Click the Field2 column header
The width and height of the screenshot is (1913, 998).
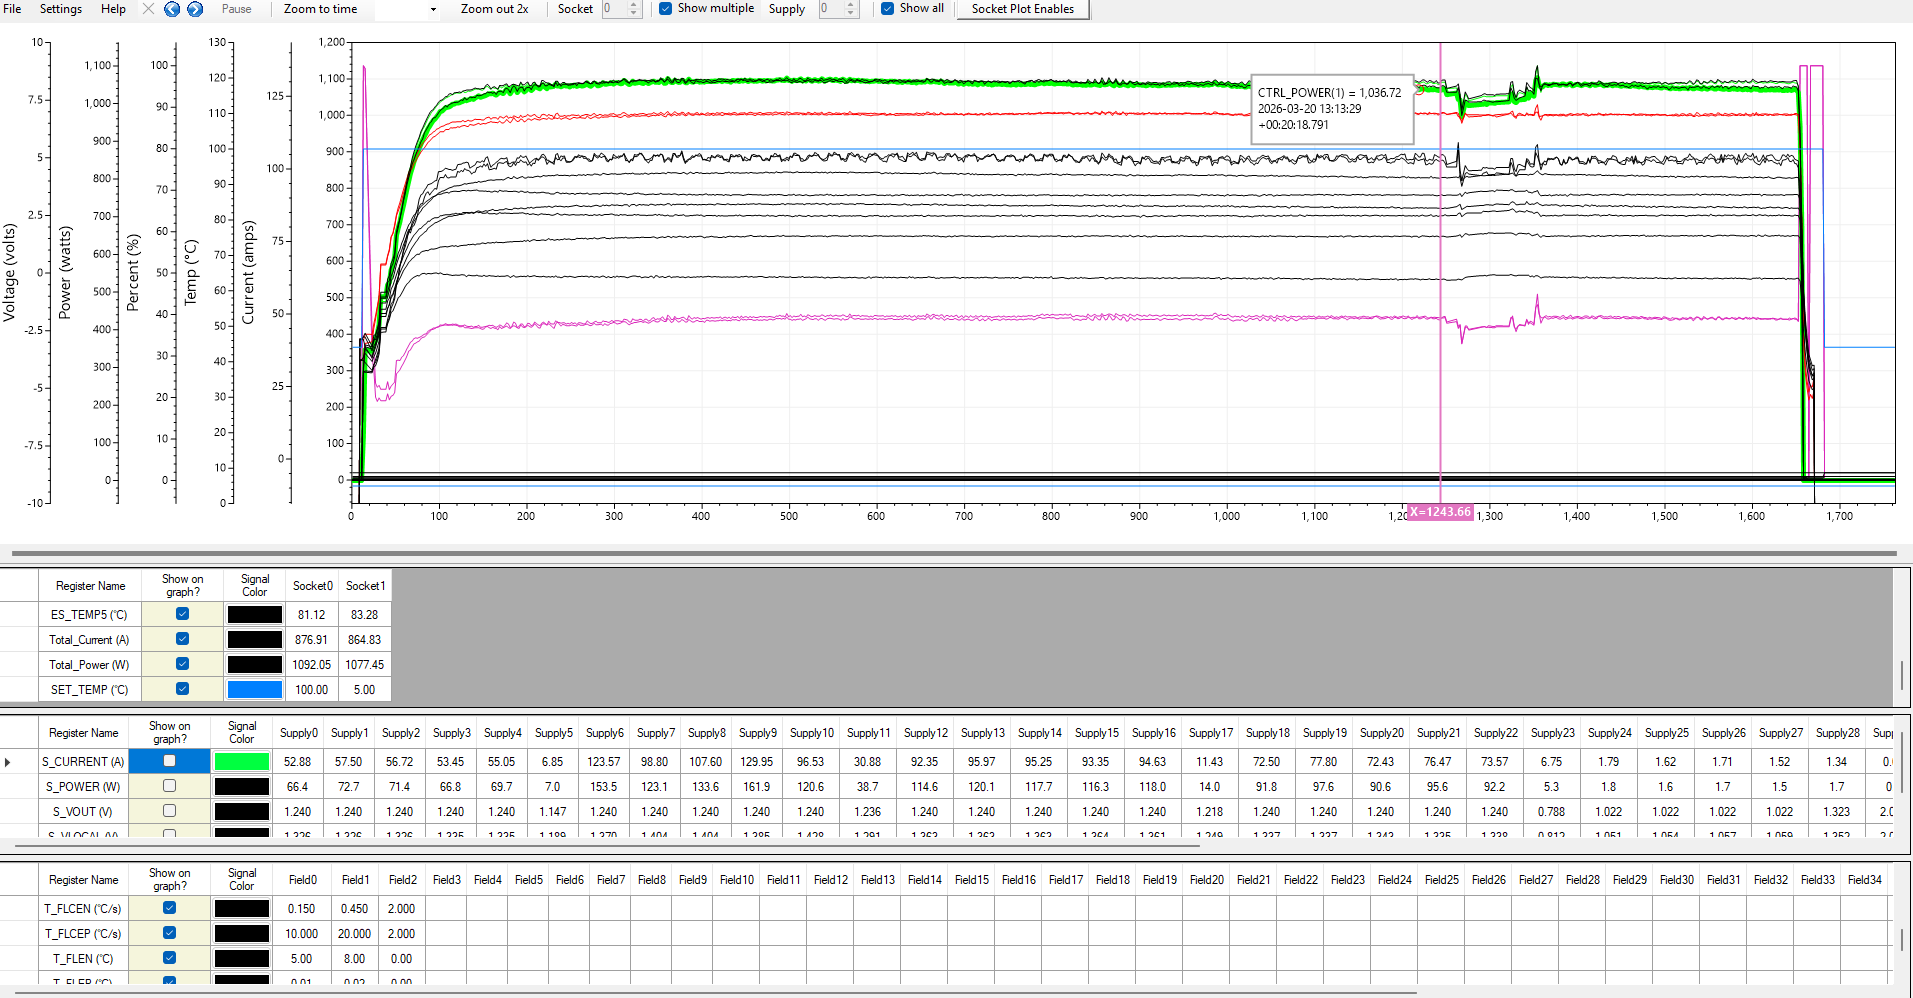click(x=402, y=880)
